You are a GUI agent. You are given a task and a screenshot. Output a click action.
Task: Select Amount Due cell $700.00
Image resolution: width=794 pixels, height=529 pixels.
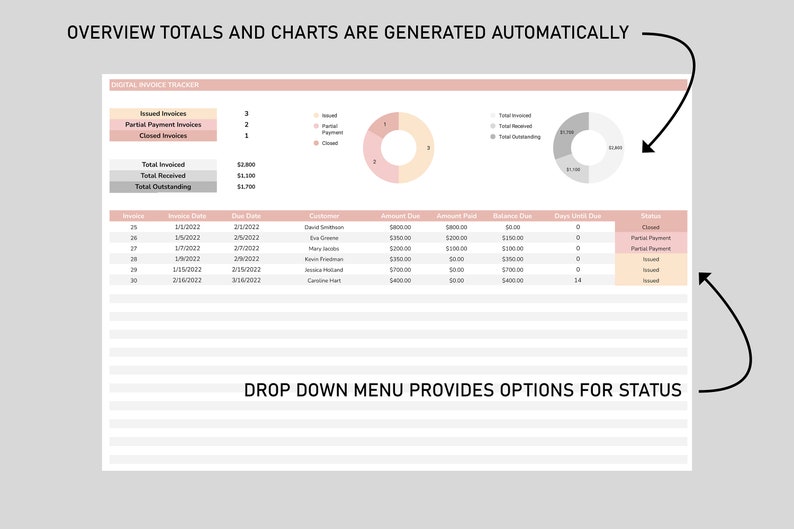(x=400, y=270)
